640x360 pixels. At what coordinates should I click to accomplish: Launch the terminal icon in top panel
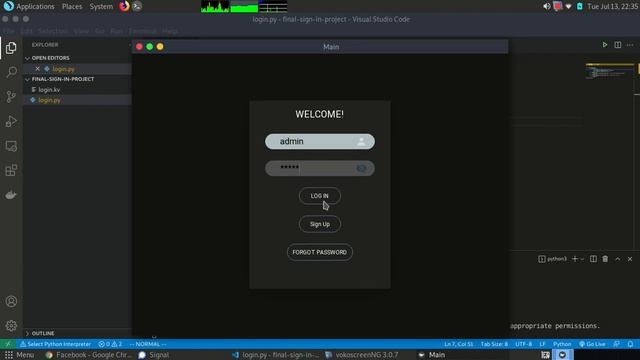(137, 6)
